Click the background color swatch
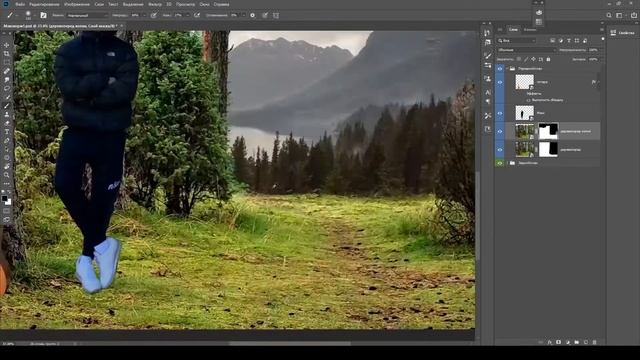 tap(9, 202)
